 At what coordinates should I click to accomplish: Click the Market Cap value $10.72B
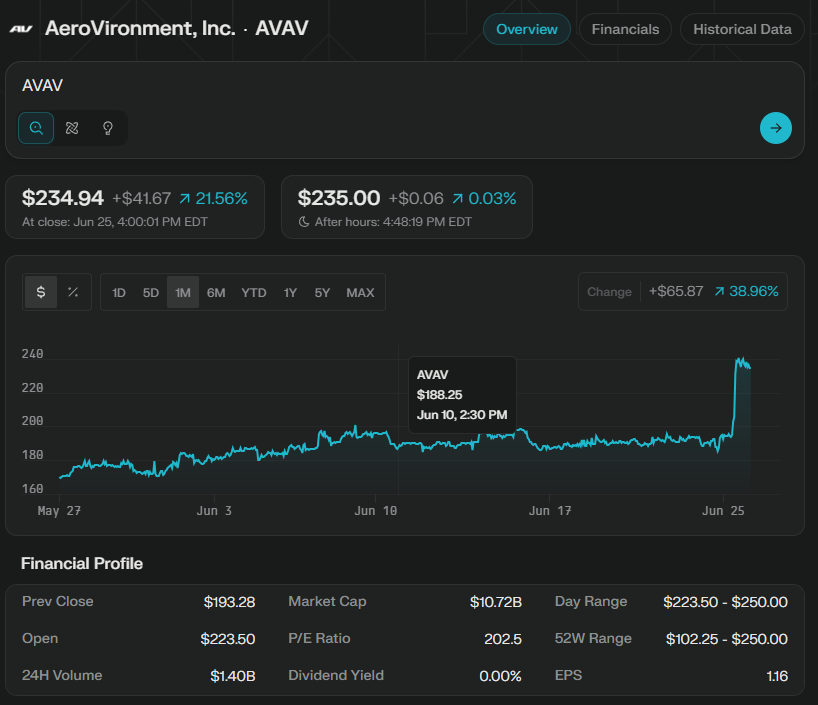point(496,602)
